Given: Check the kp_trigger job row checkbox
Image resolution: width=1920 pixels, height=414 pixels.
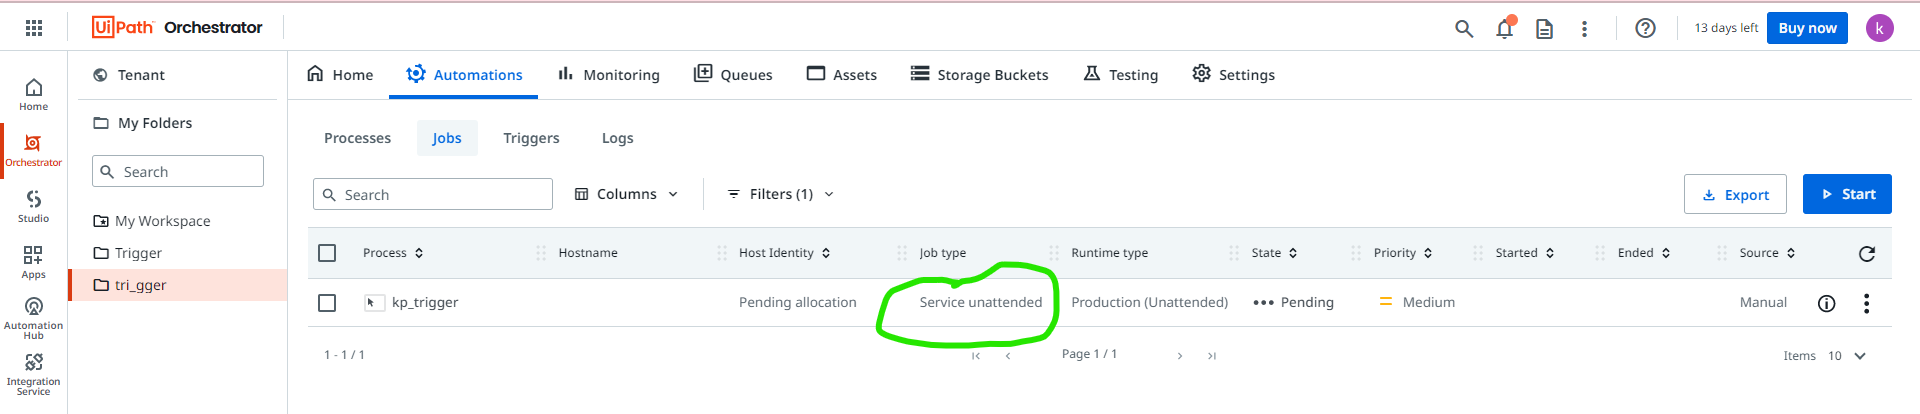Looking at the screenshot, I should click(x=327, y=302).
